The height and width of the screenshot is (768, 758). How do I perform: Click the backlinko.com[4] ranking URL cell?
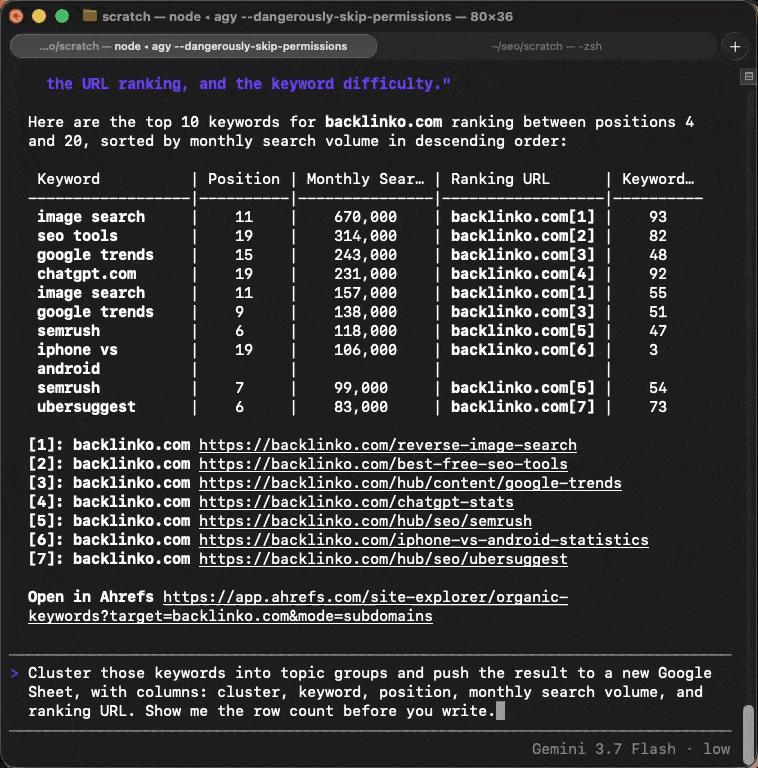point(522,274)
